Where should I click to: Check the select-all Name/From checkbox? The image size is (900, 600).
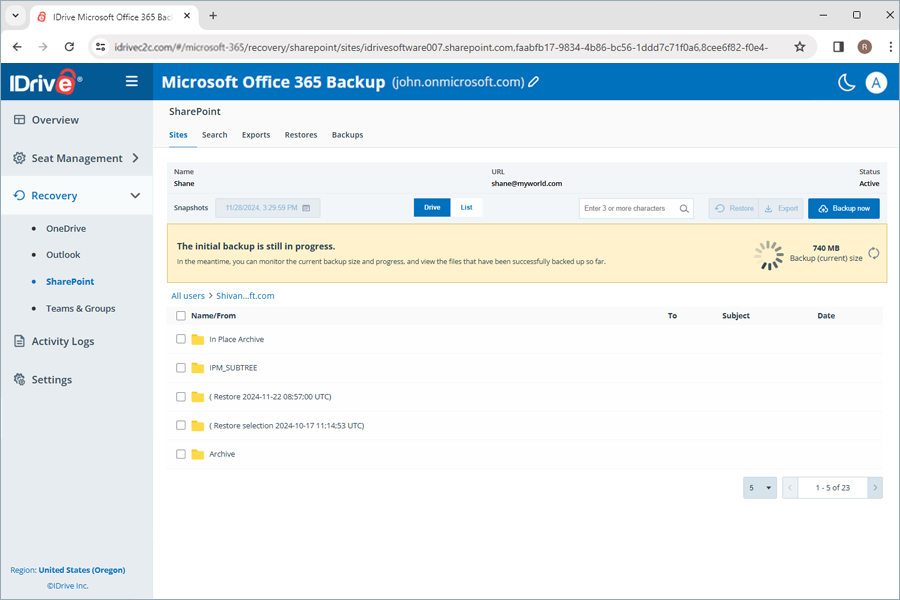(181, 315)
